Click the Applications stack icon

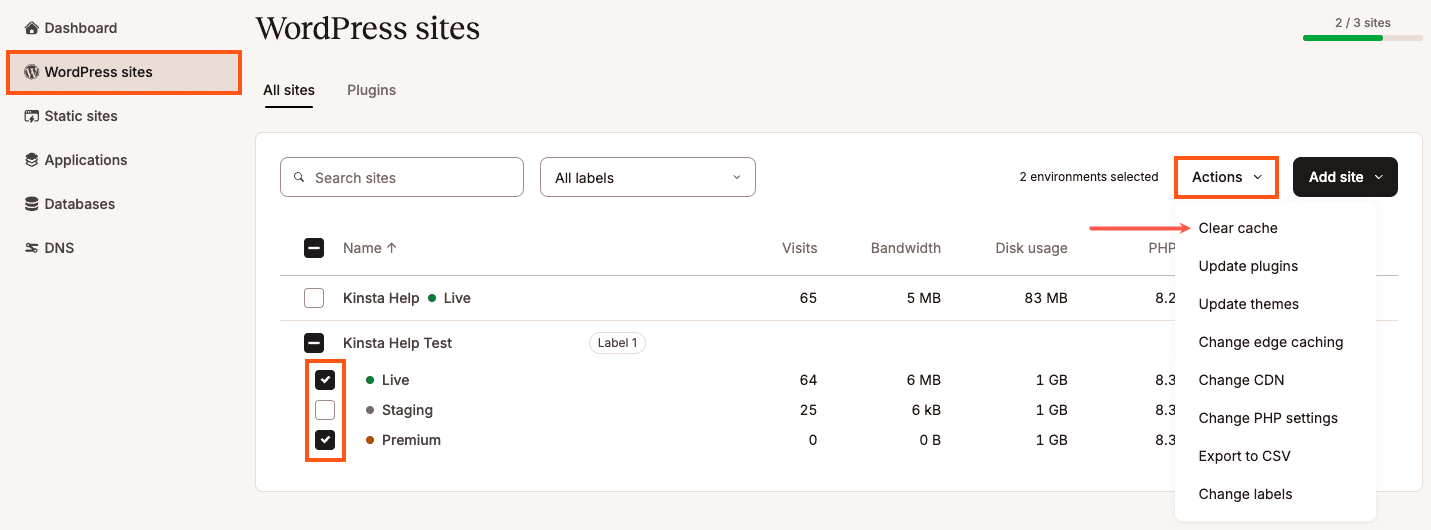tap(32, 160)
